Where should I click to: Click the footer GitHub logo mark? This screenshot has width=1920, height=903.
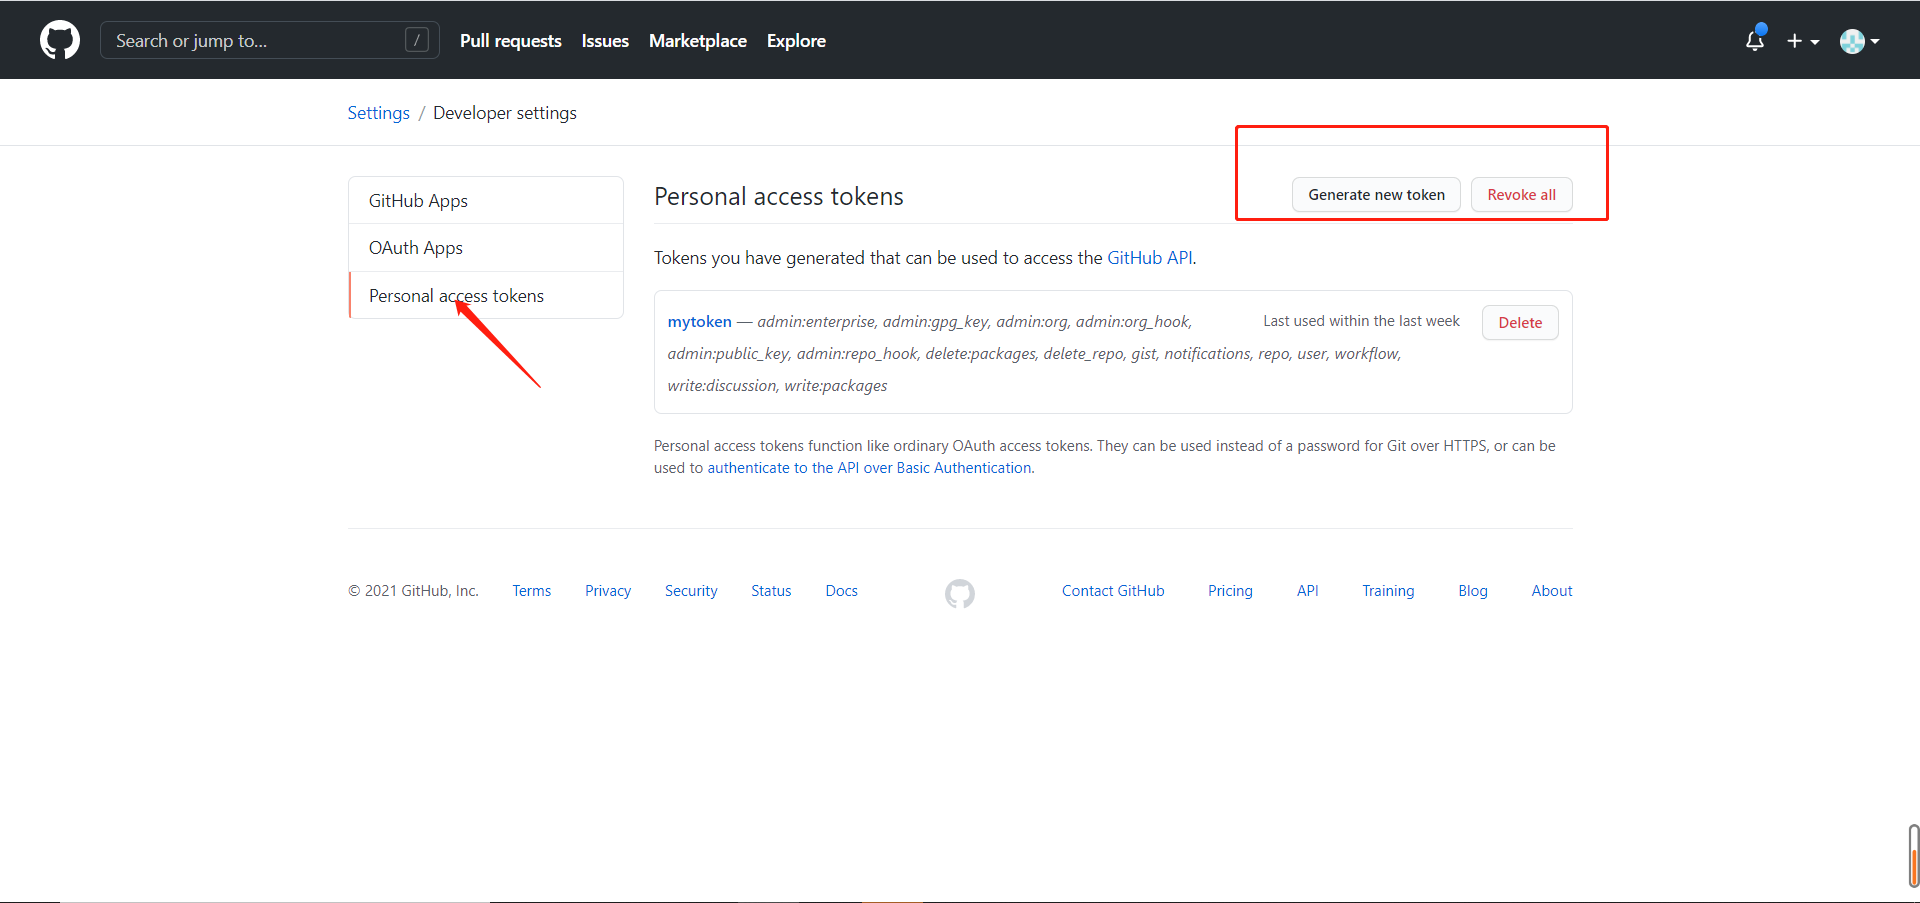(x=960, y=593)
